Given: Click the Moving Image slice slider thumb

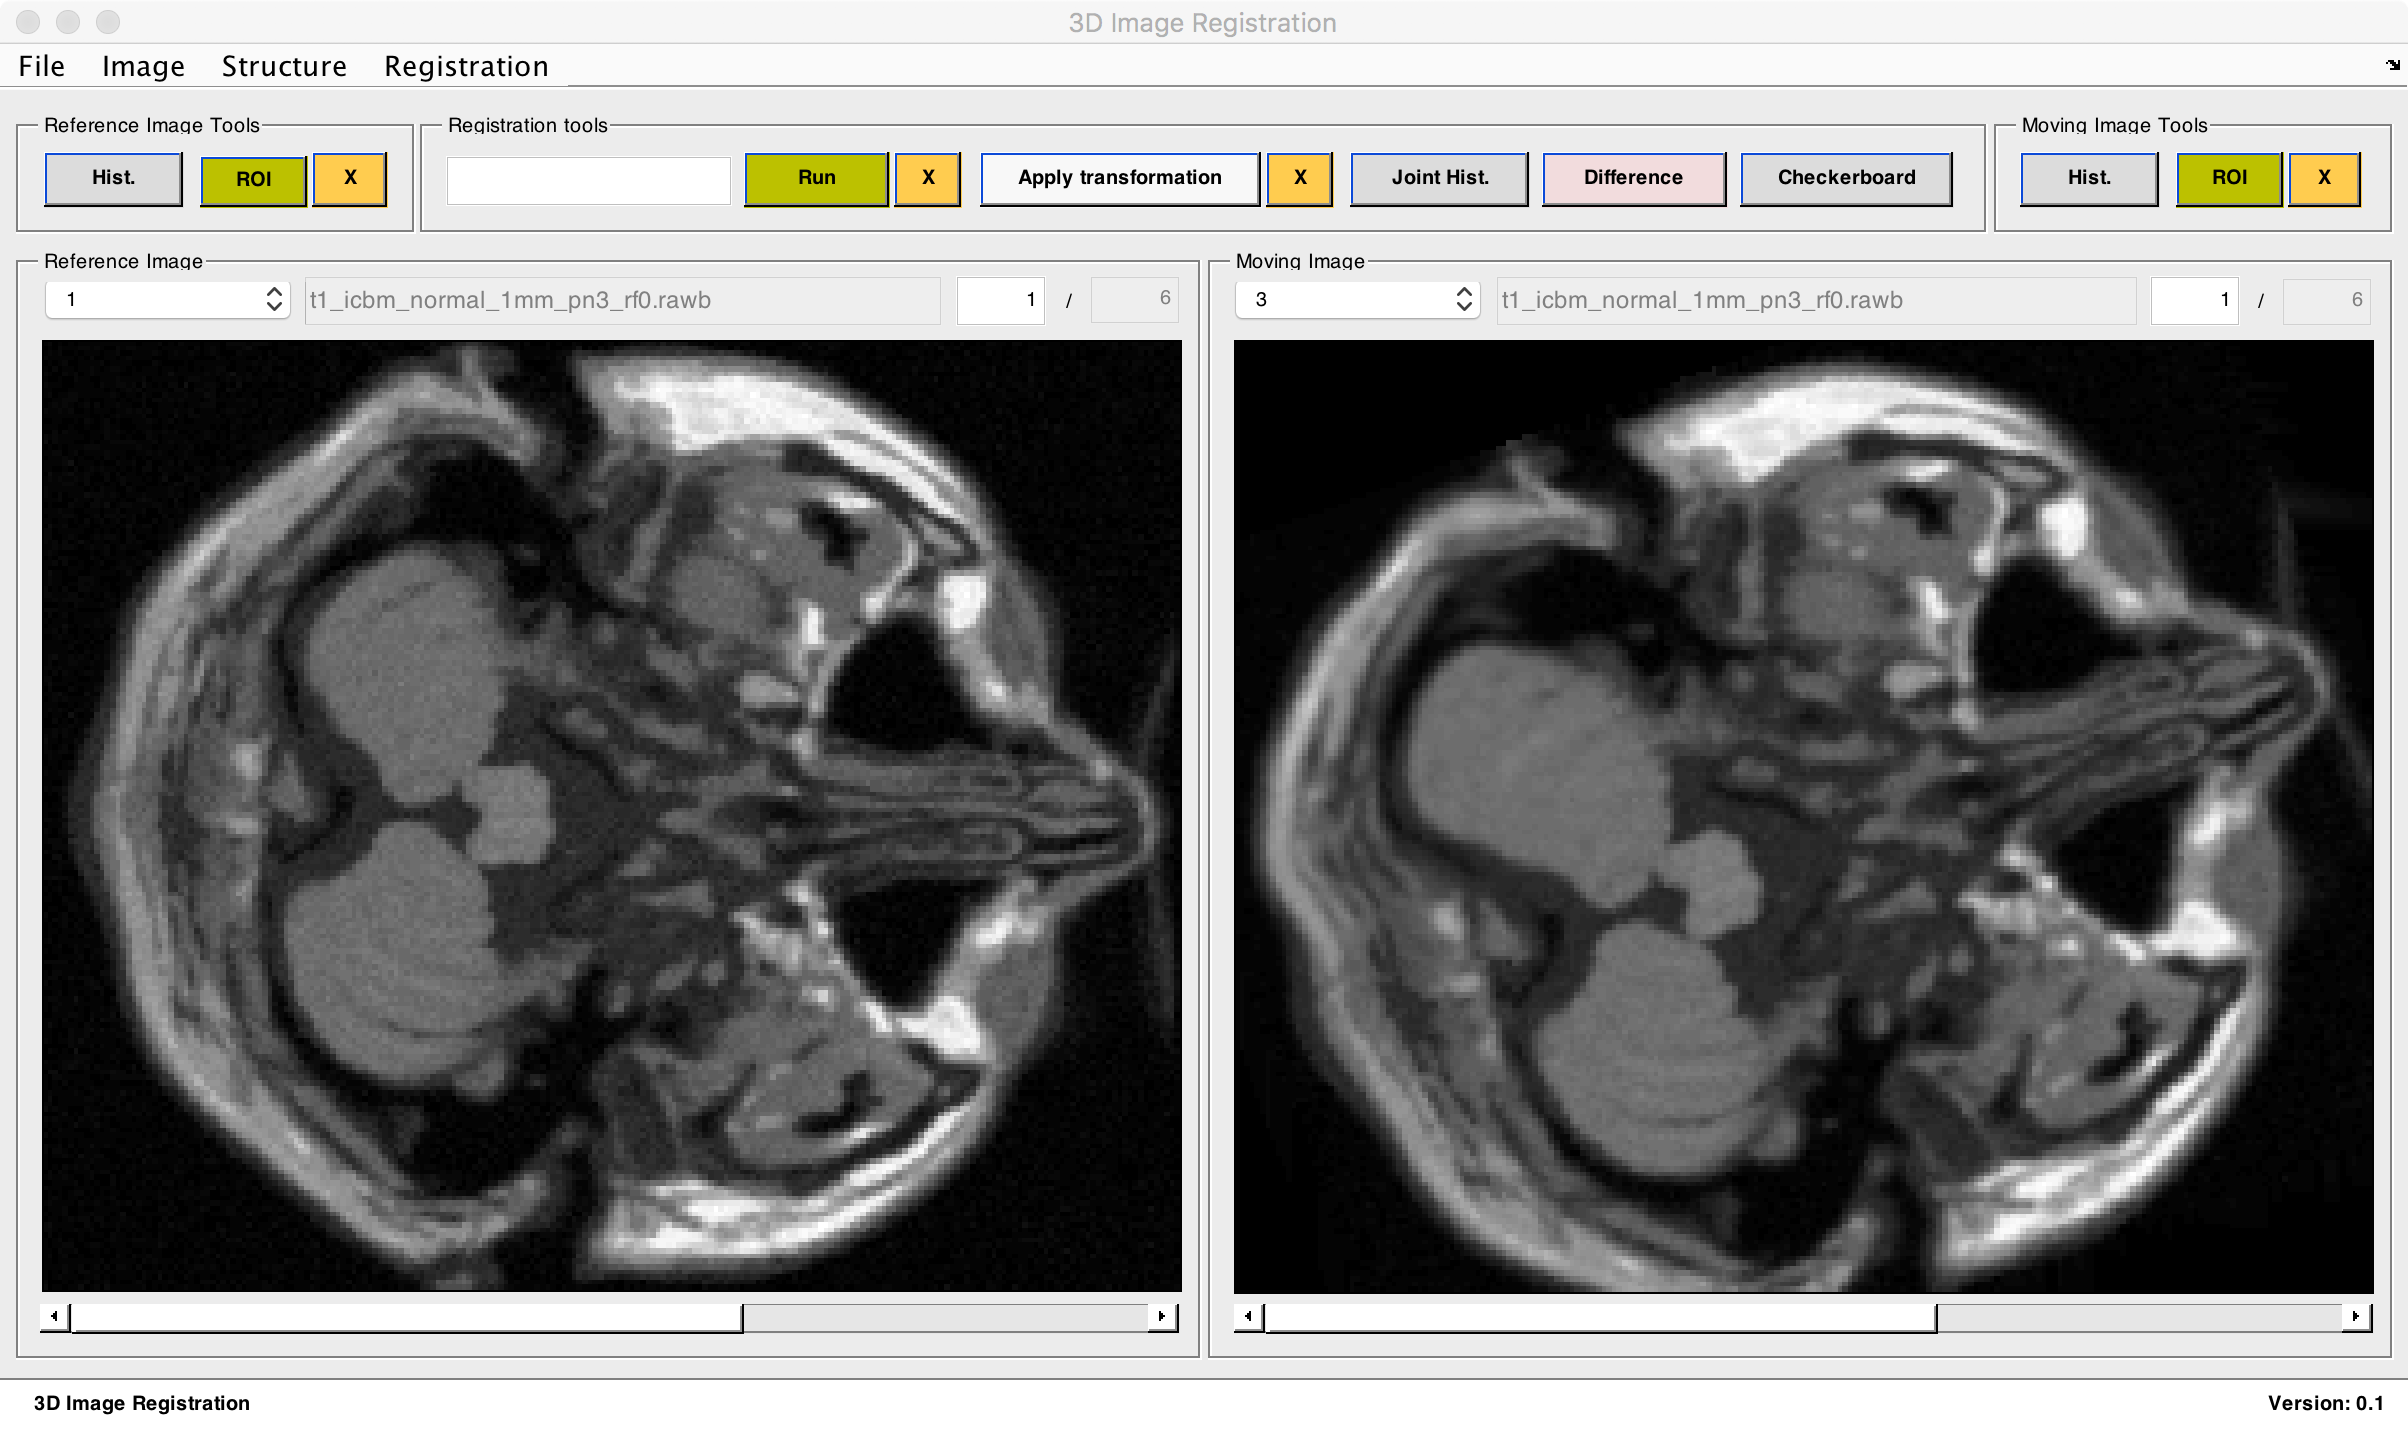Looking at the screenshot, I should tap(1601, 1317).
